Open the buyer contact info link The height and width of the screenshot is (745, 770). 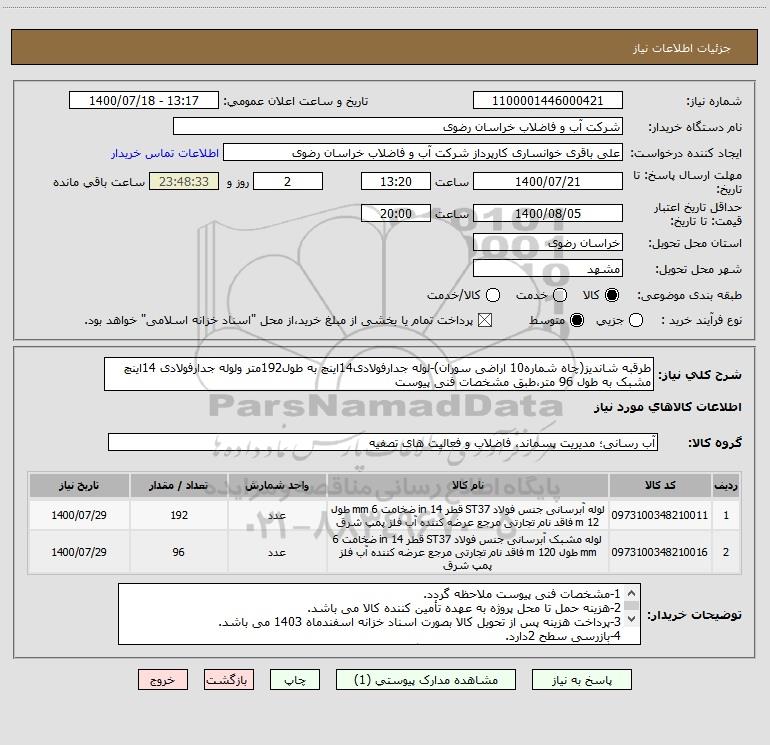pos(165,153)
